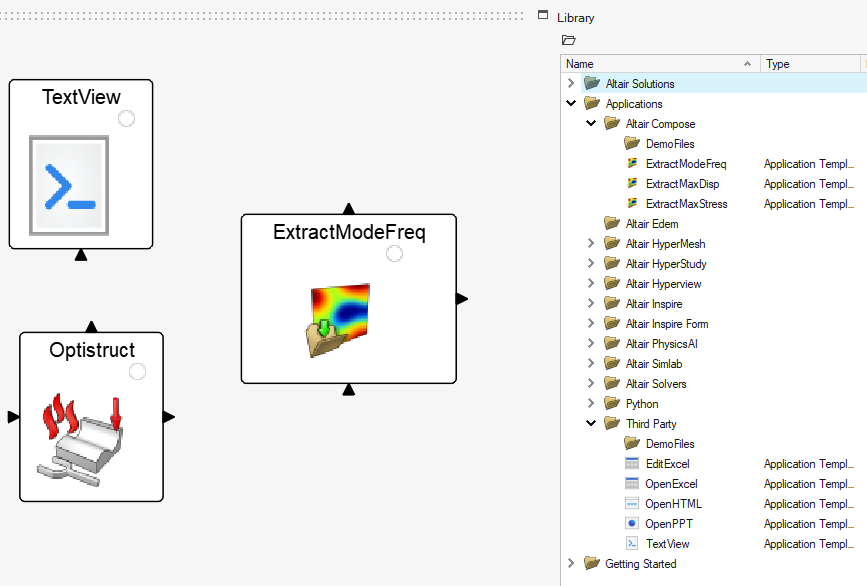Click Application Templ. type cell for ExtractModeFreq
Screen dimensions: 867x586
[808, 164]
